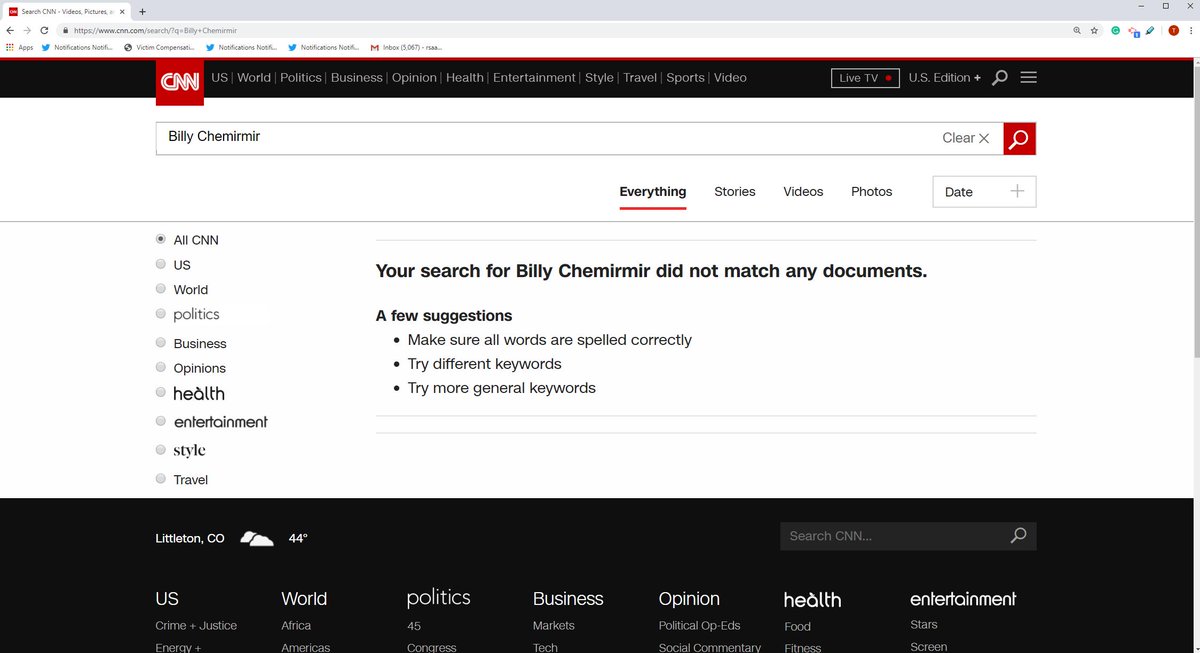Image resolution: width=1200 pixels, height=653 pixels.
Task: Select the entertainment section radio button
Action: (x=161, y=421)
